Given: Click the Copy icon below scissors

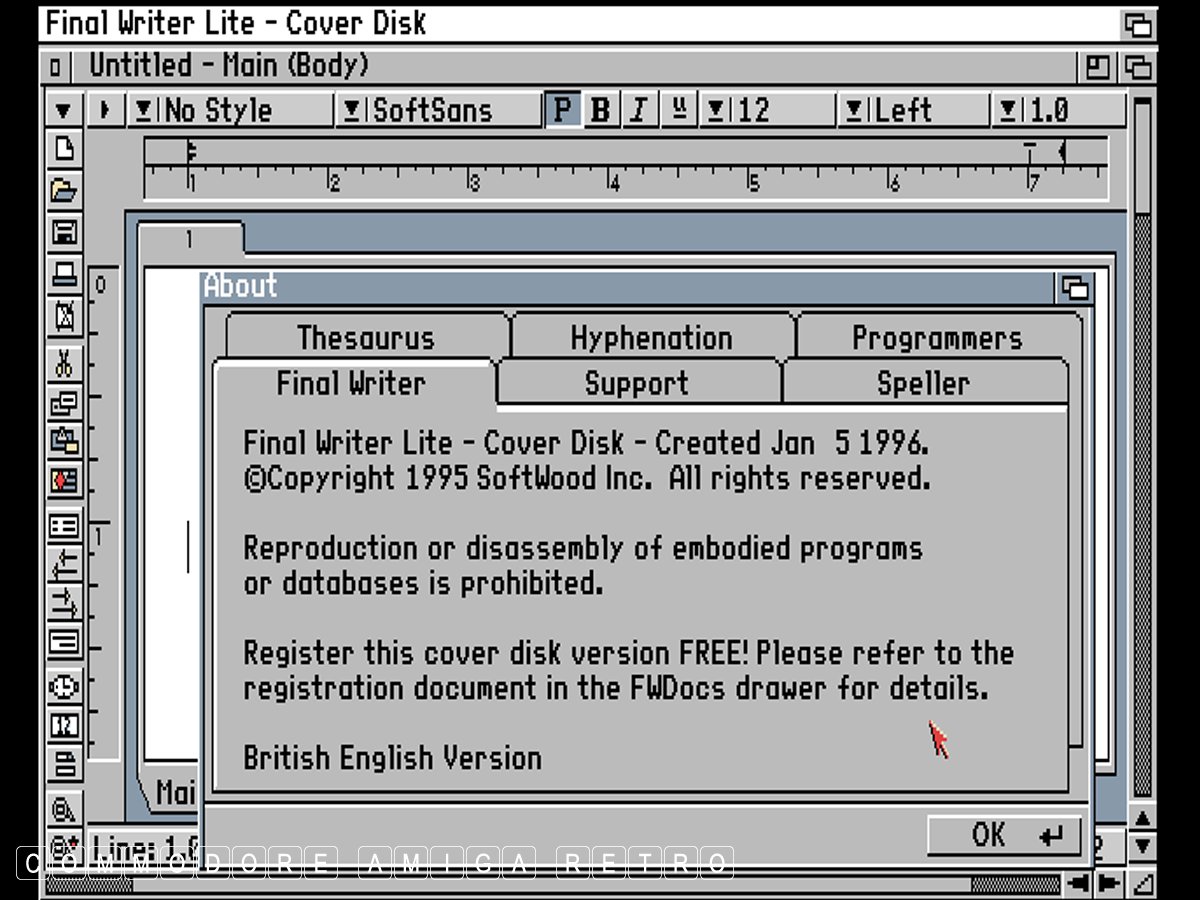Looking at the screenshot, I should point(64,403).
